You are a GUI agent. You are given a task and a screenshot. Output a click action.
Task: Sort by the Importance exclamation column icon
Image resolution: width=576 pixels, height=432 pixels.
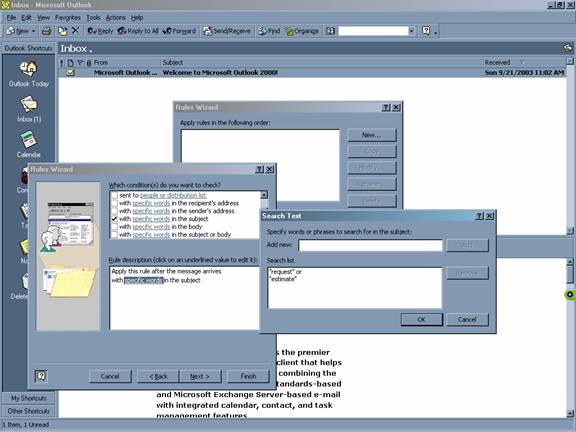click(62, 63)
